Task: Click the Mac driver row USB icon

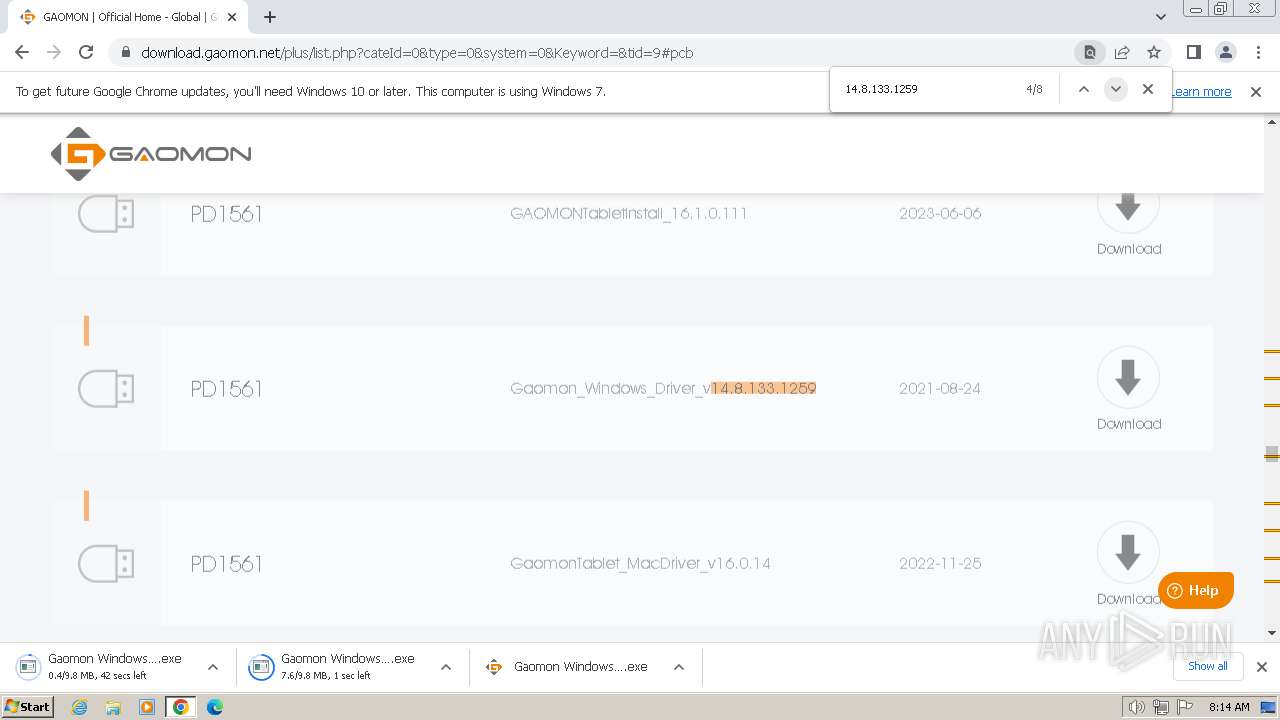Action: (106, 564)
